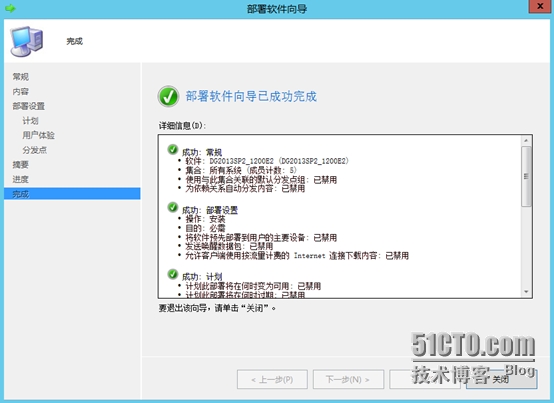
Task: Click the 目的: 必需 line
Action: [205, 229]
